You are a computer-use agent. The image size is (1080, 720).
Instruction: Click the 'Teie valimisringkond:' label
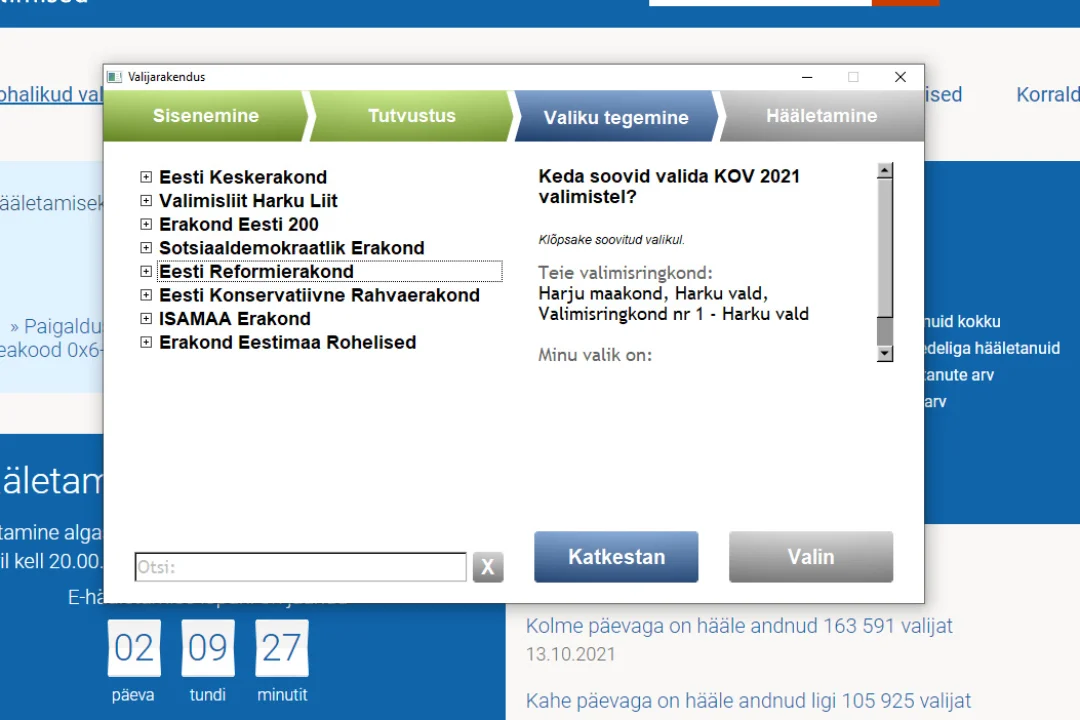(x=625, y=273)
